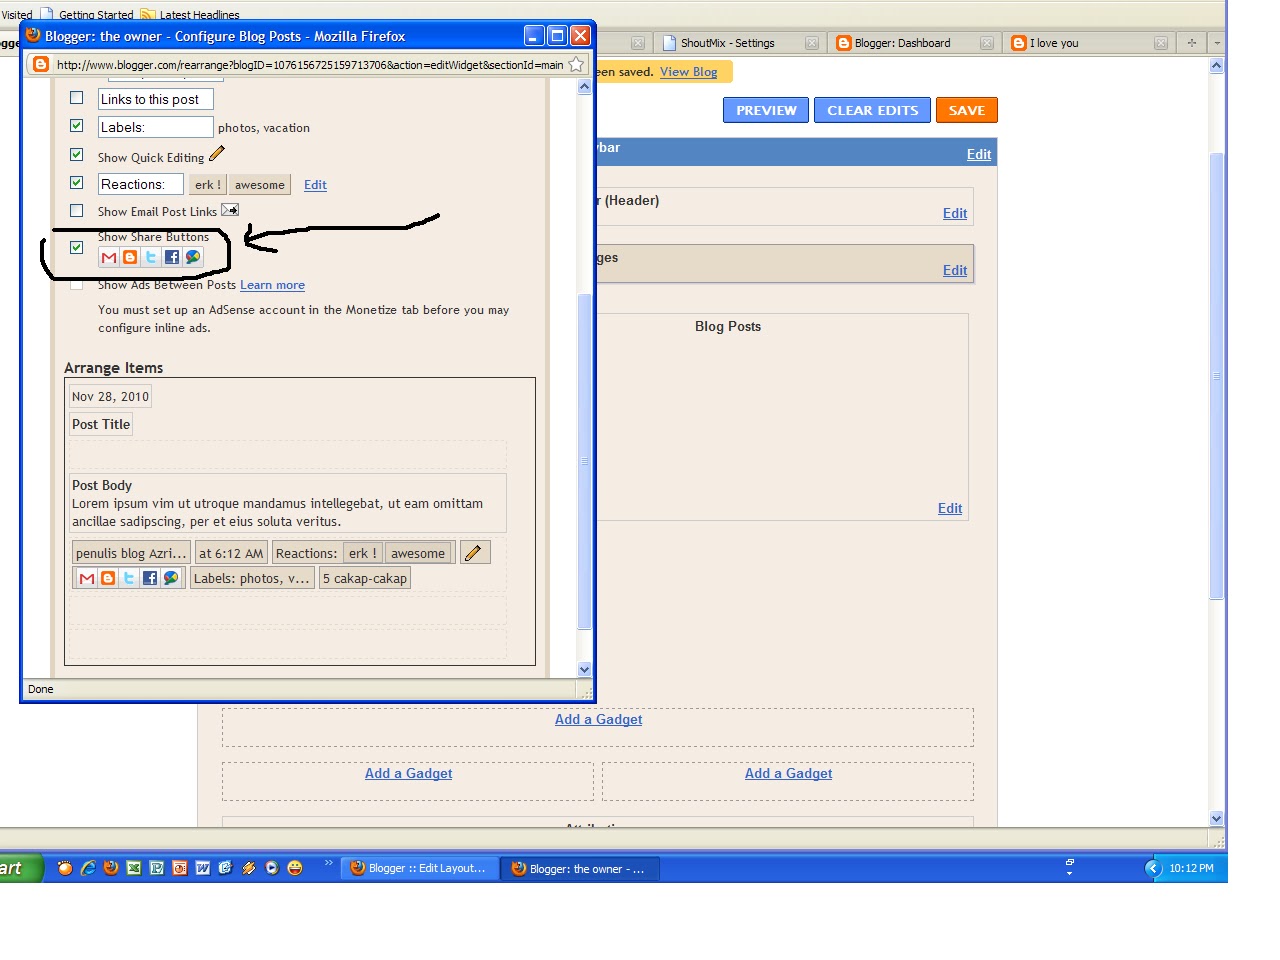Expand the quick launch overflow chevron
This screenshot has width=1280, height=960.
(x=328, y=863)
